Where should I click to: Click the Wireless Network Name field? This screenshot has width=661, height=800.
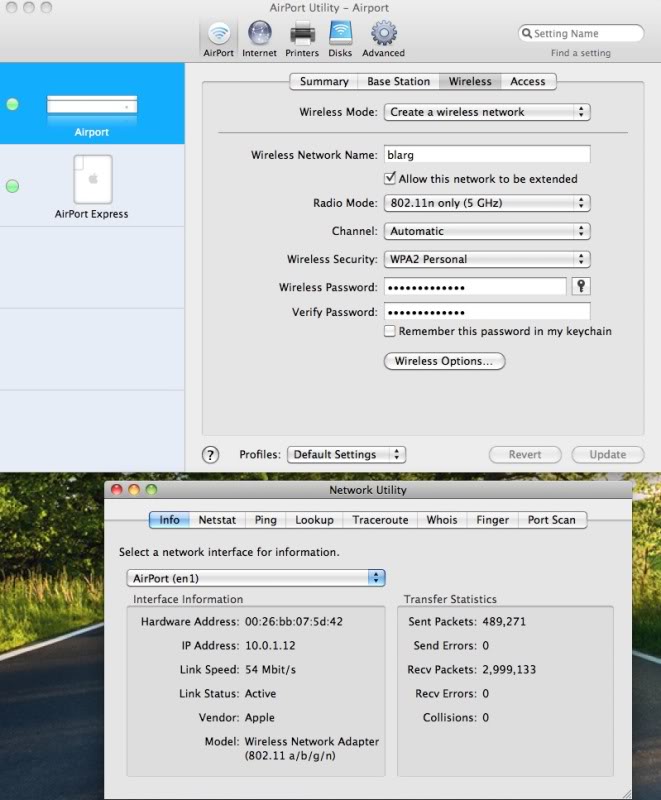487,155
